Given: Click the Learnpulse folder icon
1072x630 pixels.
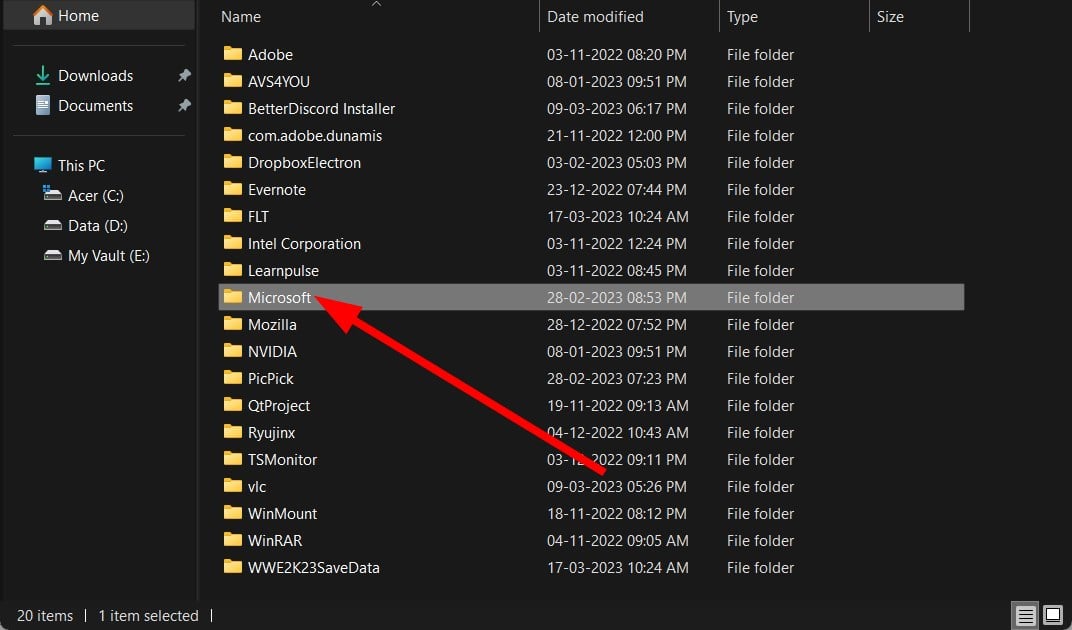Looking at the screenshot, I should pos(232,270).
